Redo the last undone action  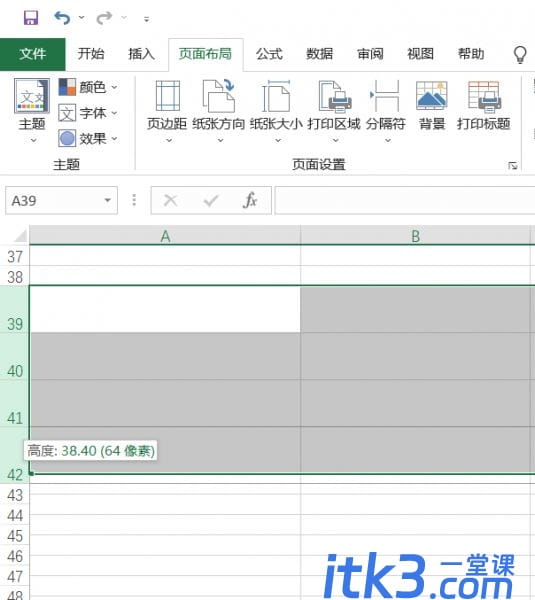click(x=104, y=18)
